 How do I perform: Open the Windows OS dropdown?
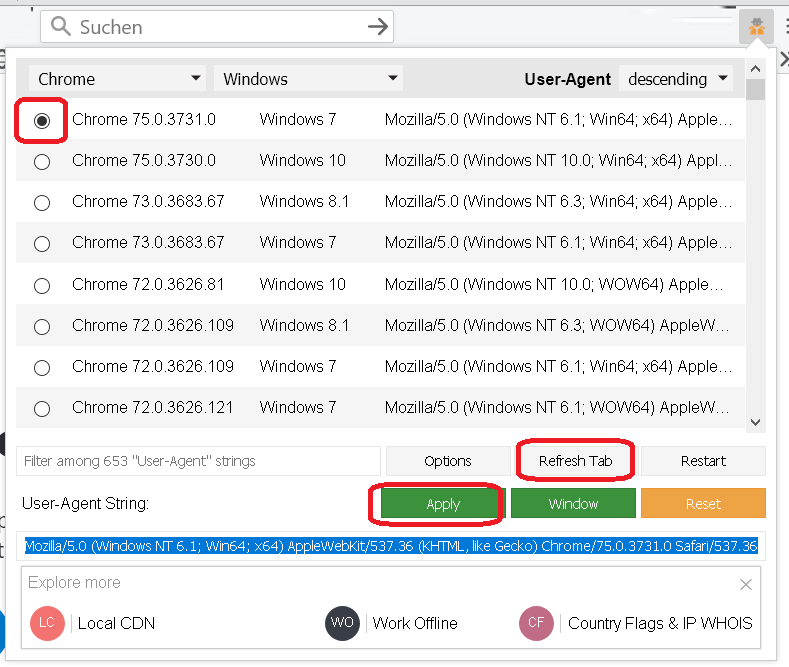coord(308,78)
